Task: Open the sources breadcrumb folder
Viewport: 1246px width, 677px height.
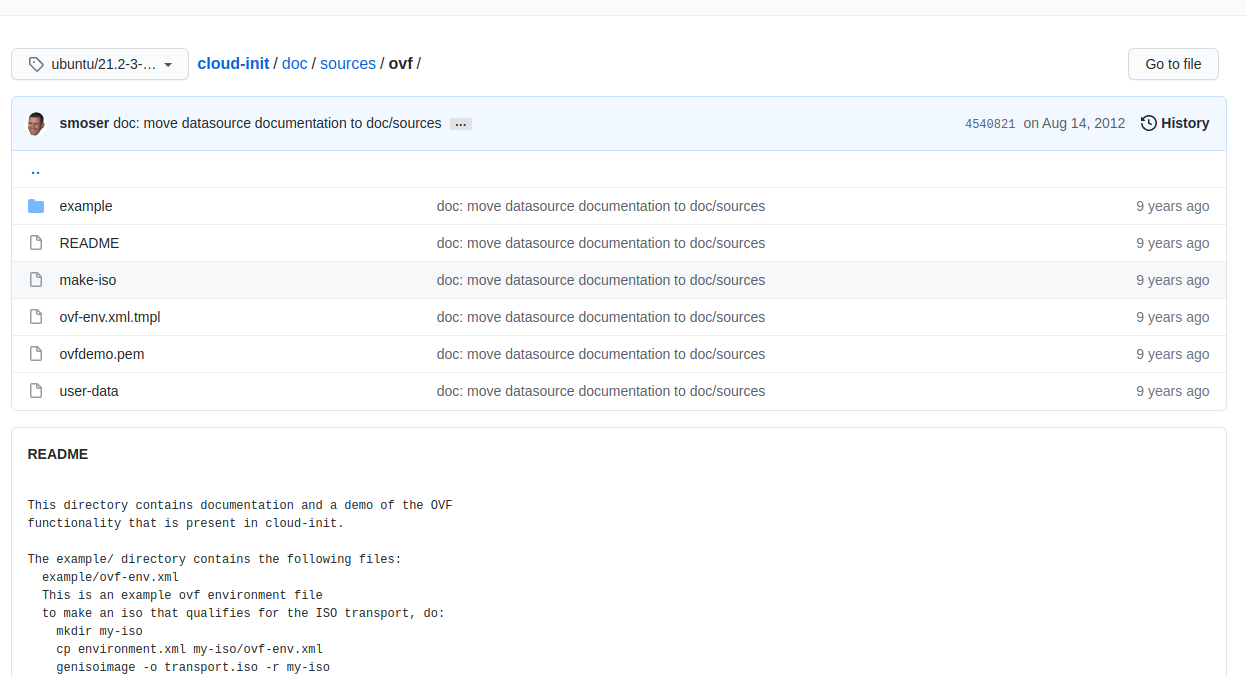Action: [348, 63]
